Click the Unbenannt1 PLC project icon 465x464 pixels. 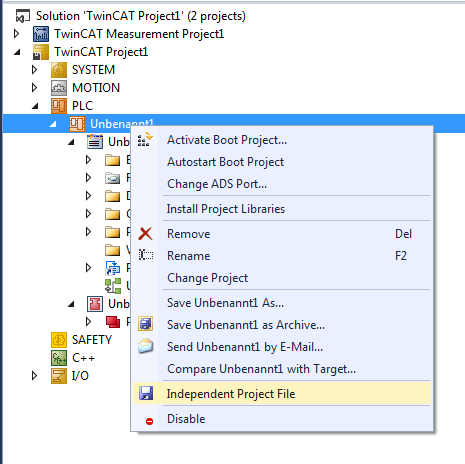tap(77, 124)
